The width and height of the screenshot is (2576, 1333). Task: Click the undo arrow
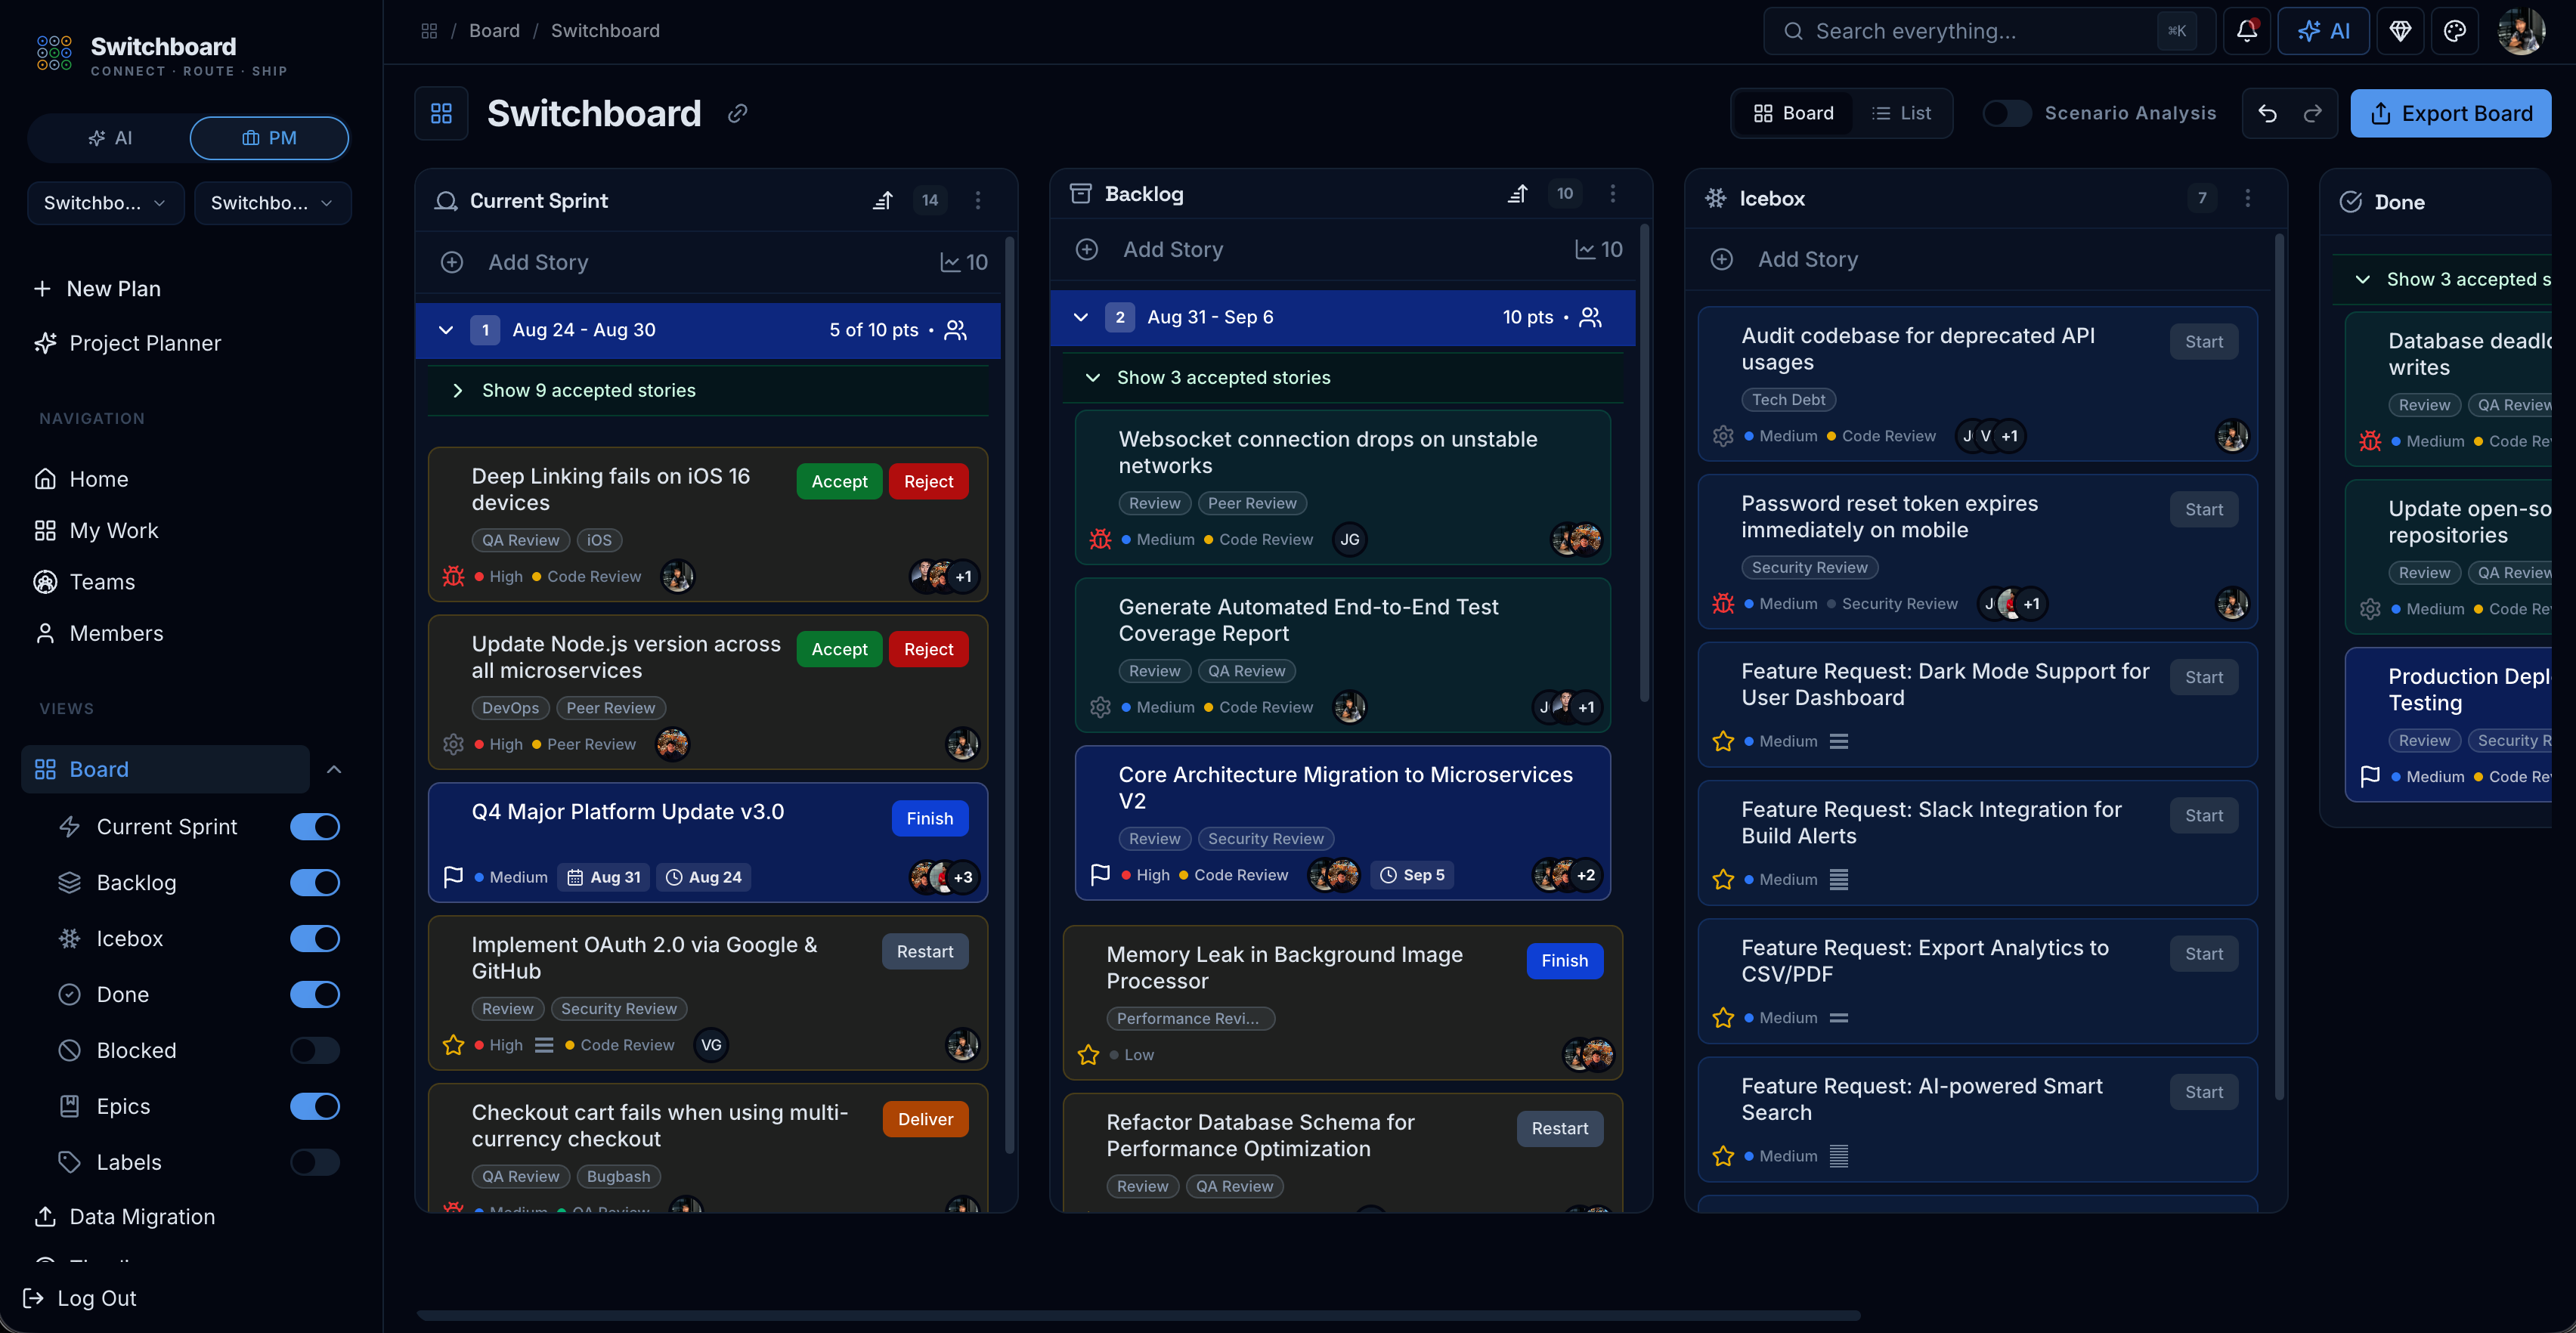(x=2267, y=113)
